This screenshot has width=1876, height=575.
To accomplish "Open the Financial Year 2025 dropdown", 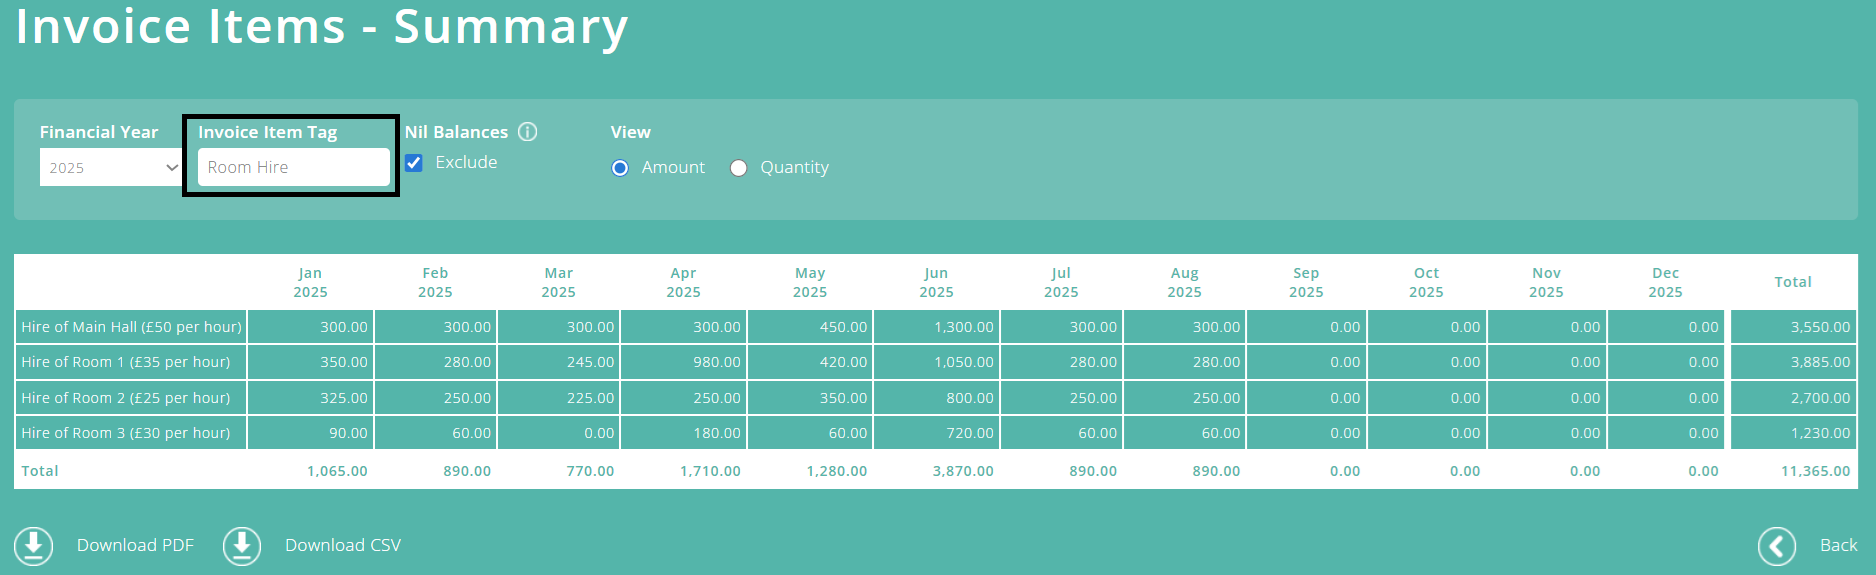I will click(x=111, y=167).
